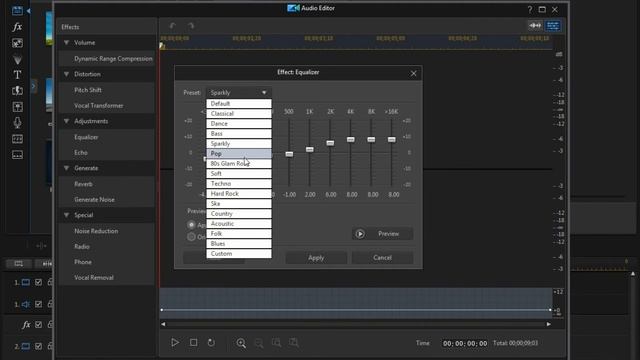Click the fit zoom icon
This screenshot has width=640, height=360.
pos(294,343)
